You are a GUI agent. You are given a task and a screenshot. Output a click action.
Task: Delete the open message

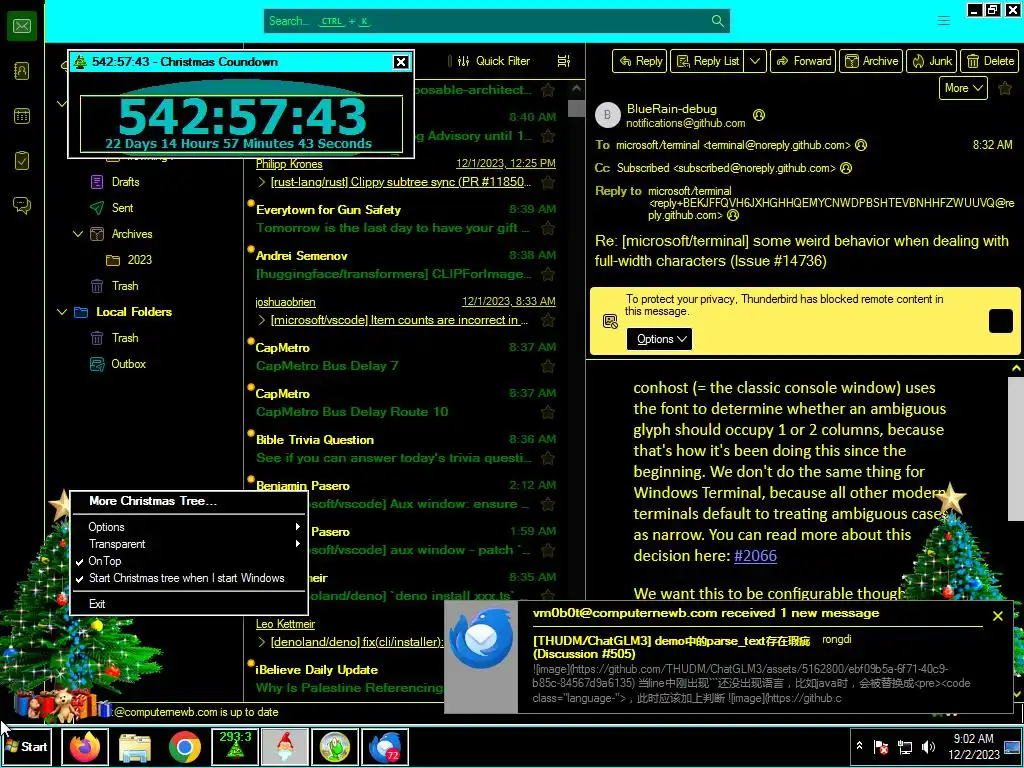point(989,61)
